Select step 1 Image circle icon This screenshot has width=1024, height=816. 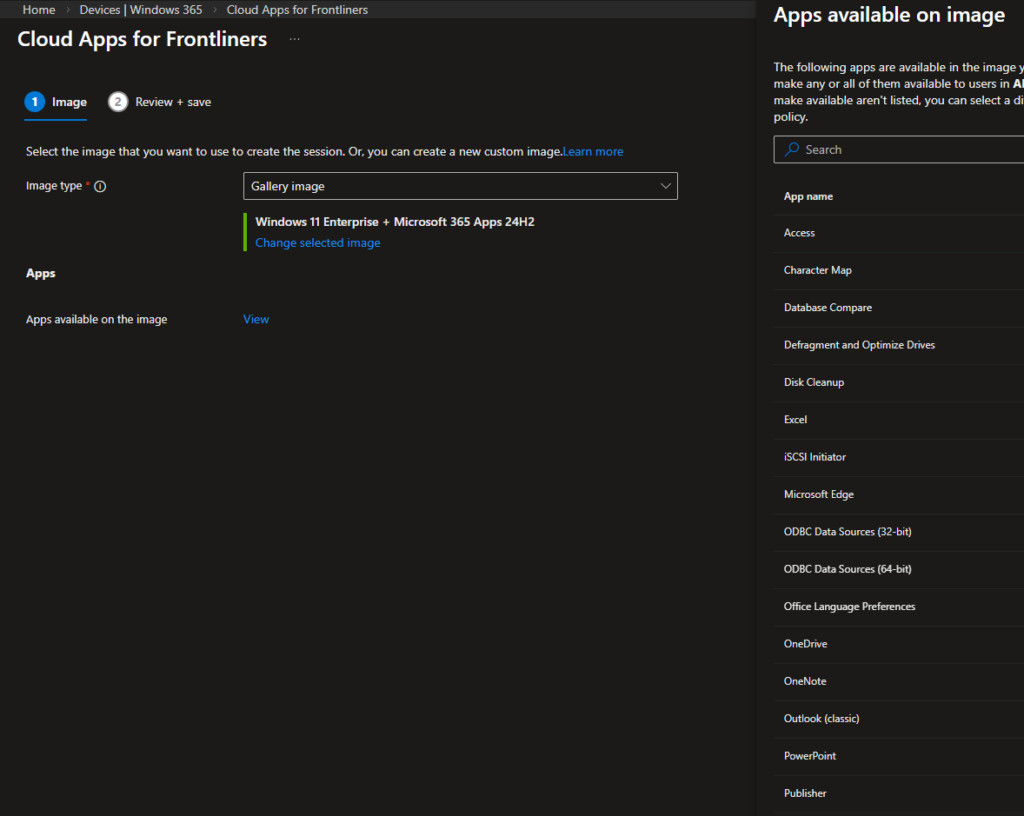tap(35, 102)
